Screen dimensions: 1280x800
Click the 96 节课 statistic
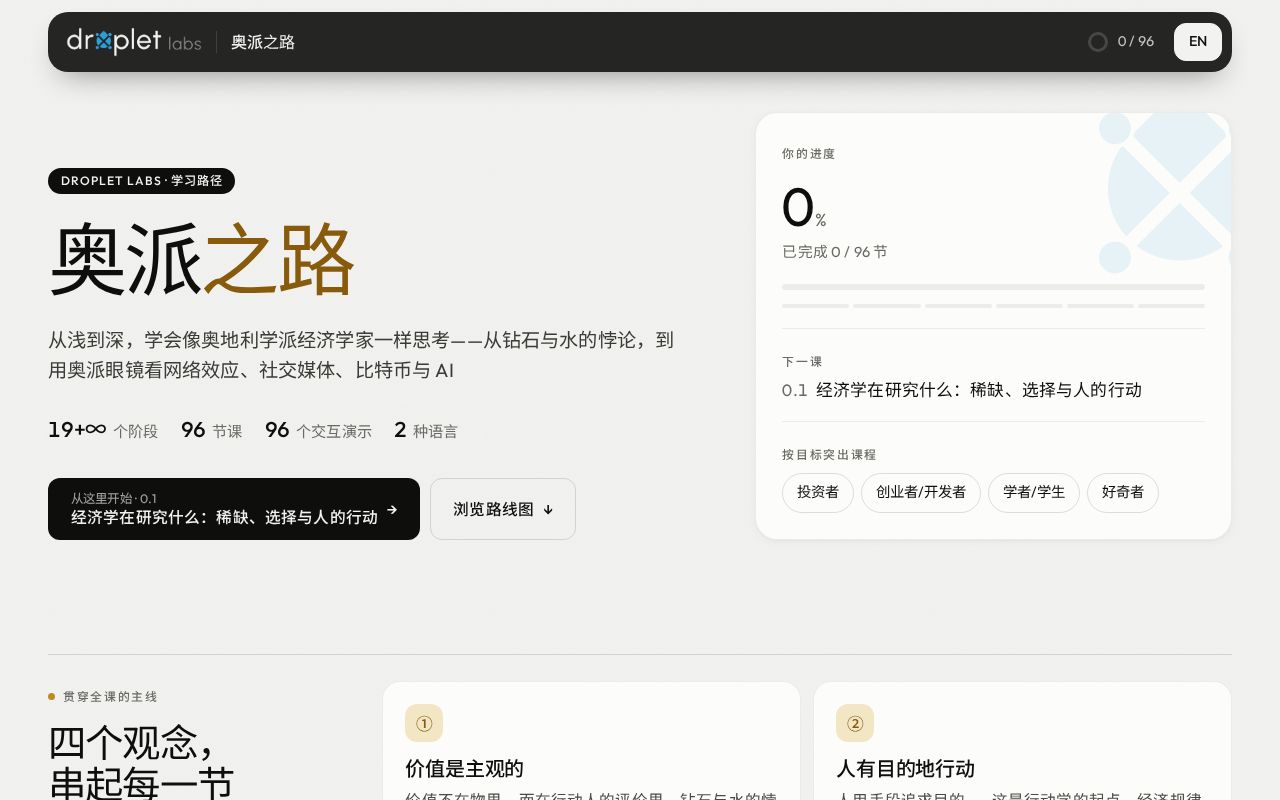coord(212,430)
